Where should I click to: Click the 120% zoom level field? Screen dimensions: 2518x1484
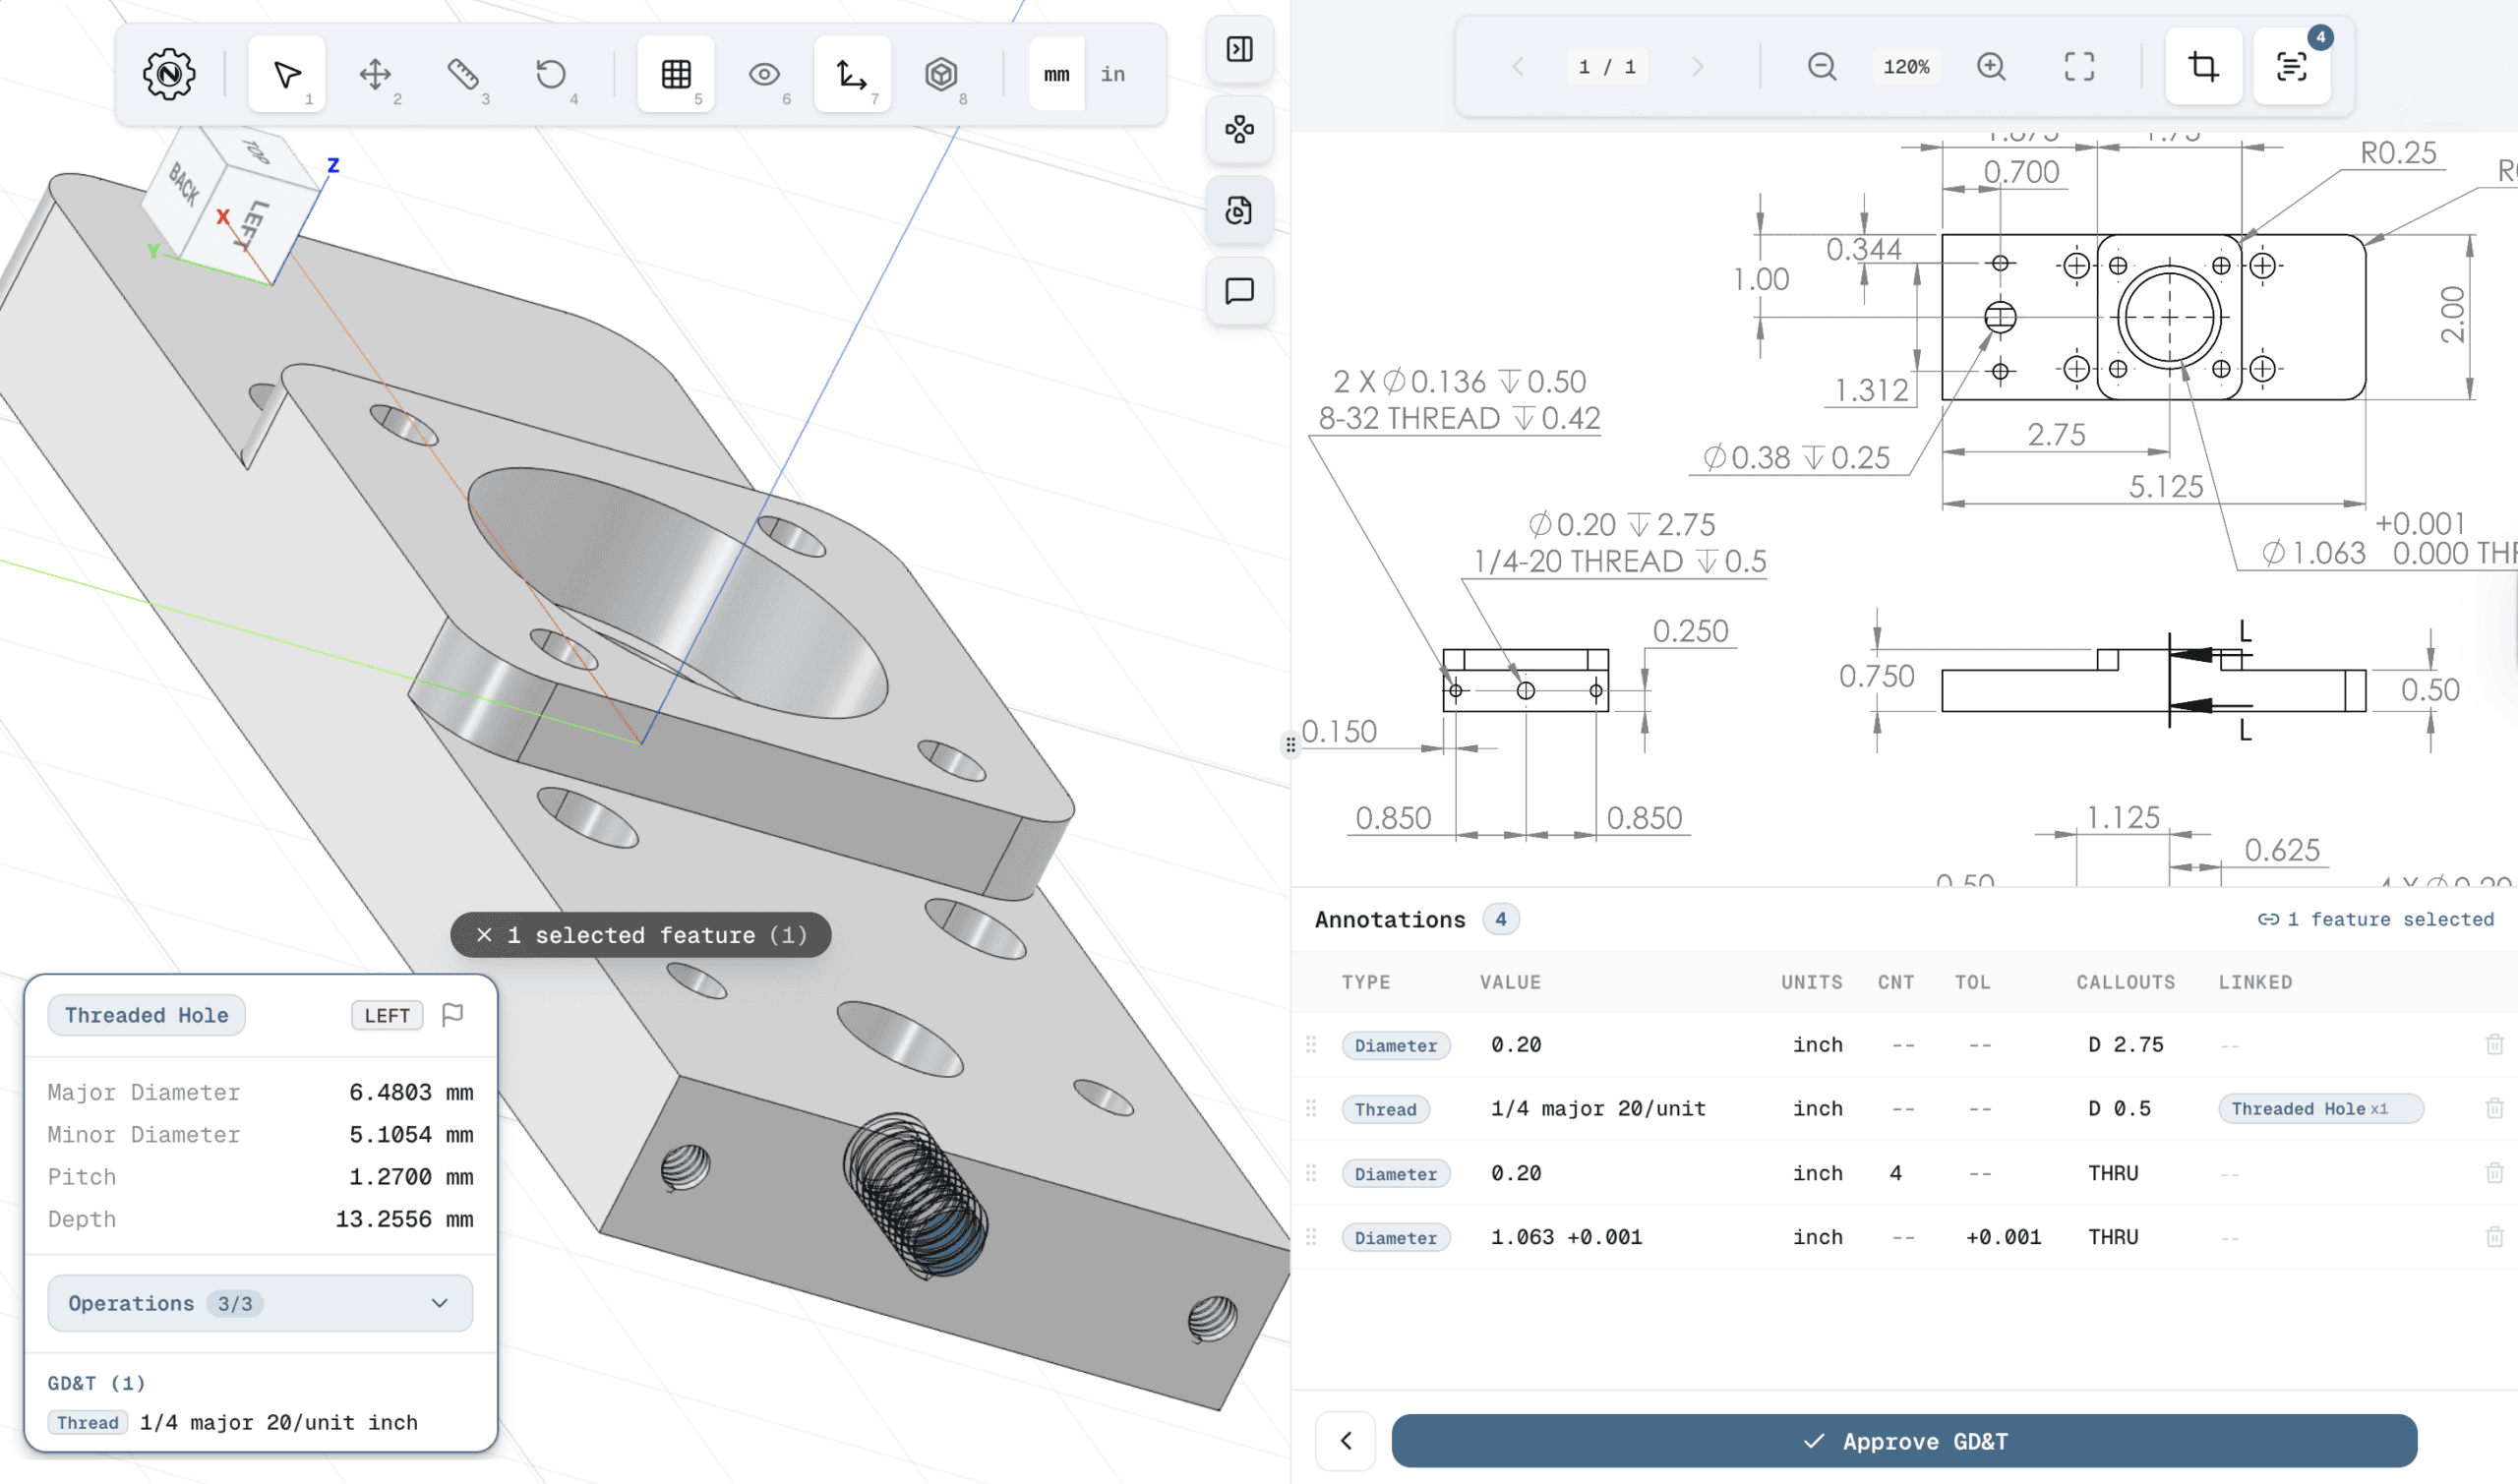coord(1906,67)
